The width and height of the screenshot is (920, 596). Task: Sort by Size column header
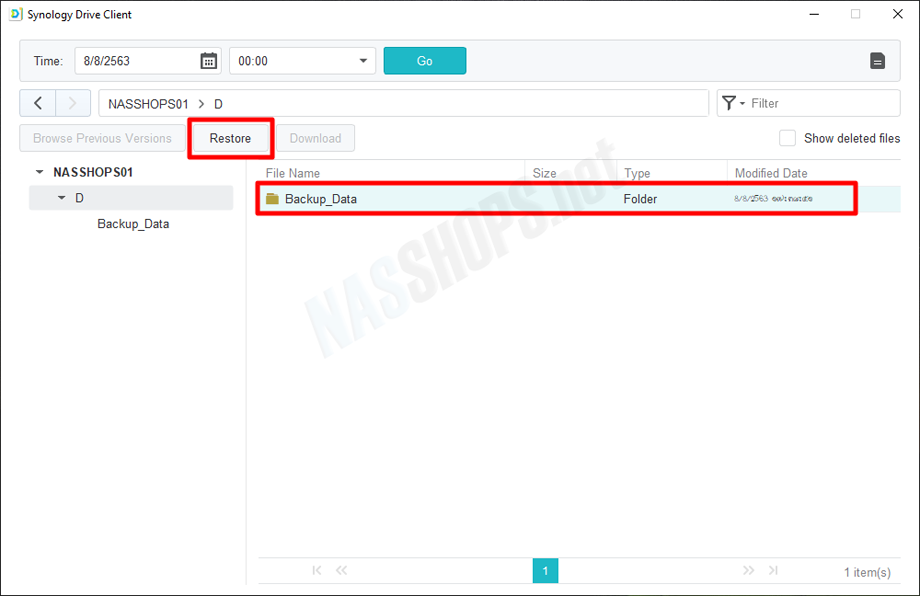tap(544, 173)
